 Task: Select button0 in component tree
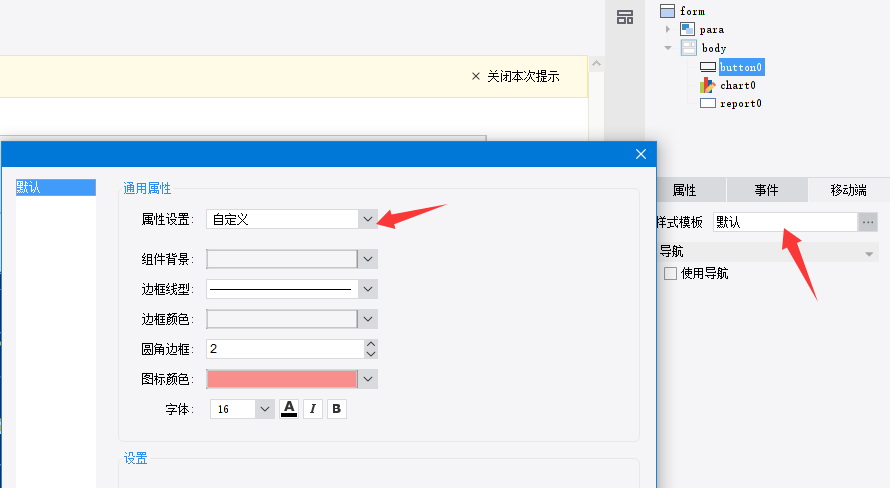(741, 67)
